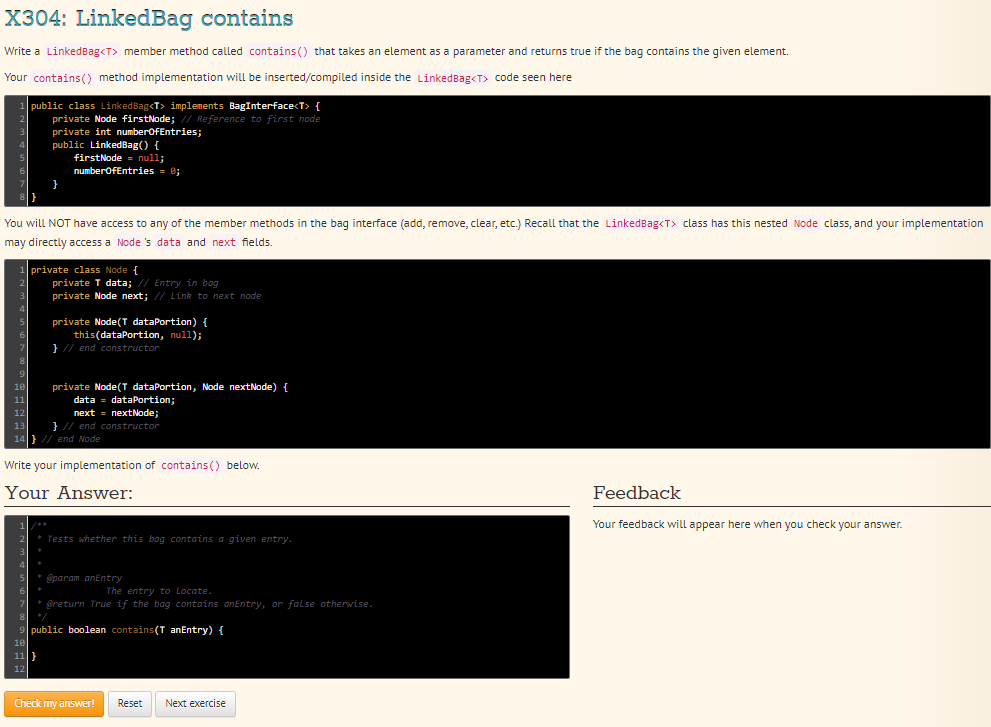Viewport: 991px width, 727px height.
Task: Click the highlighted contains() inline code text
Action: (277, 51)
